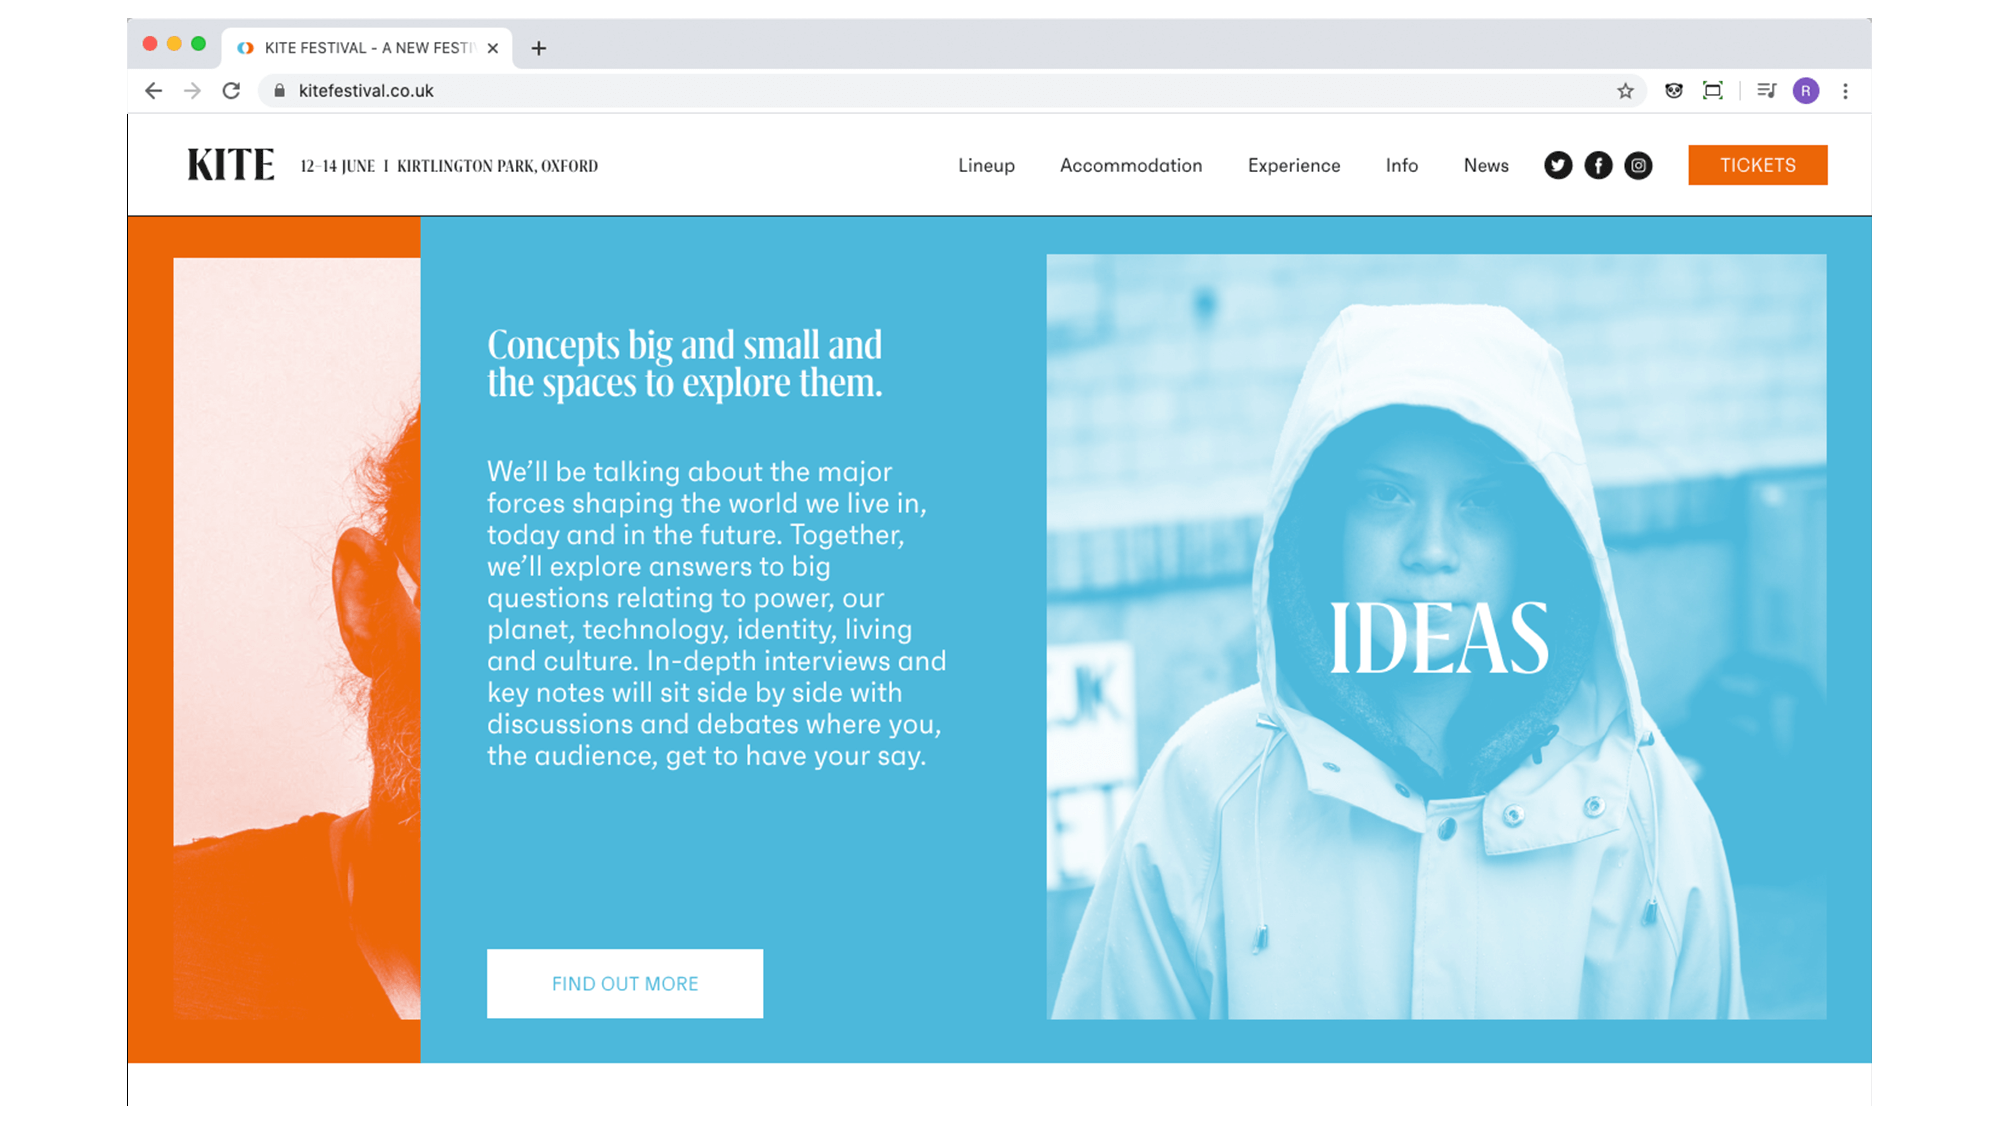Click the FIND OUT MORE button

(x=625, y=983)
